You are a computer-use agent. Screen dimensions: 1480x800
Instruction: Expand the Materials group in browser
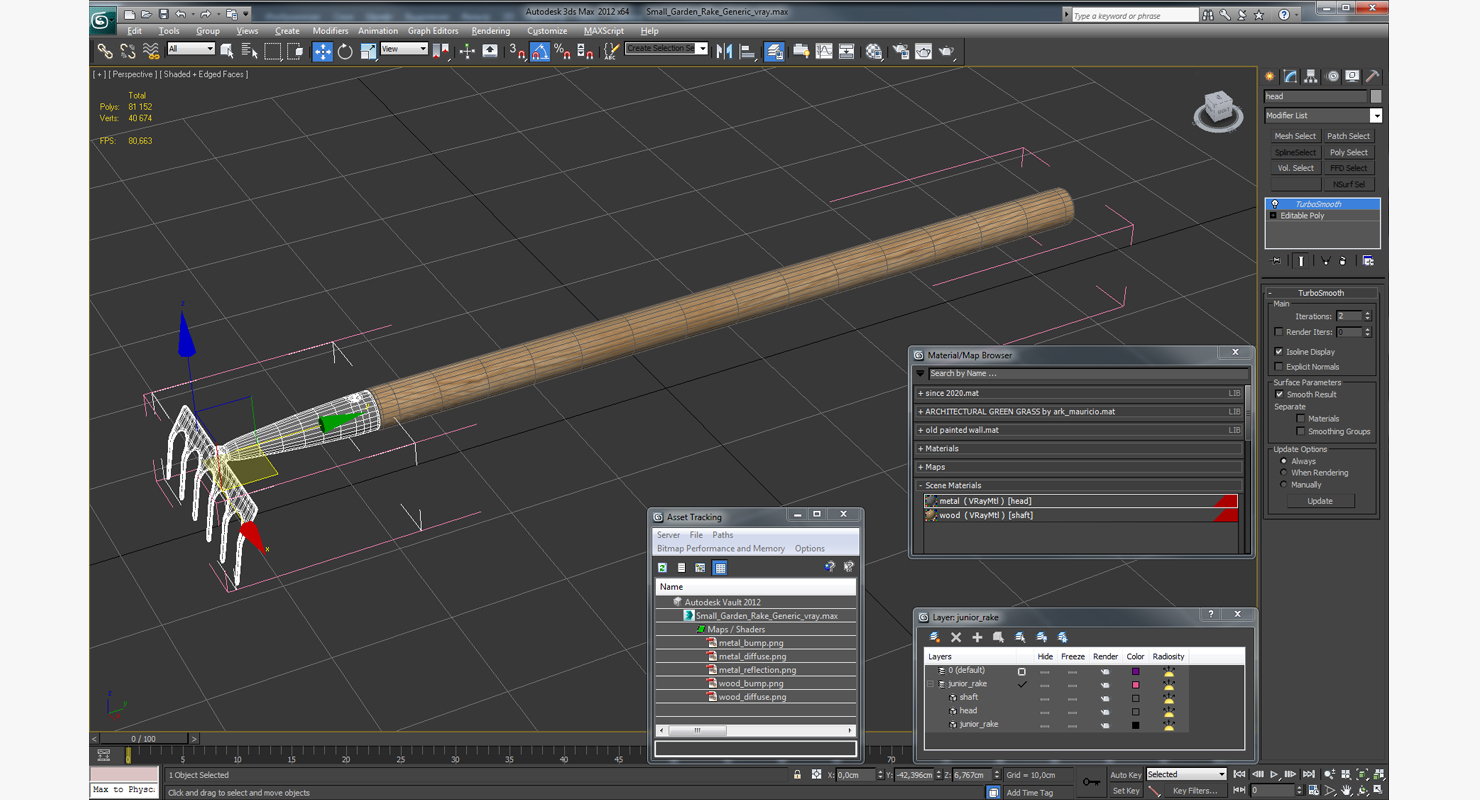coord(1079,449)
